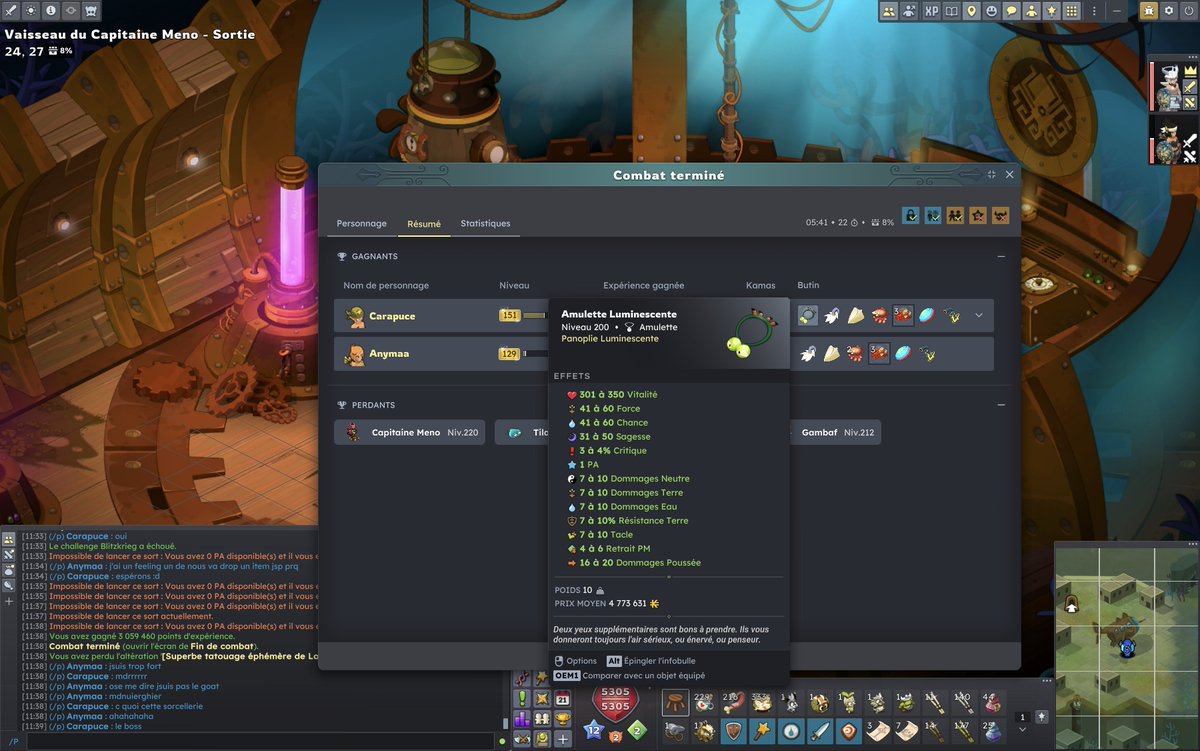Switch to the Statistiques tab

485,223
